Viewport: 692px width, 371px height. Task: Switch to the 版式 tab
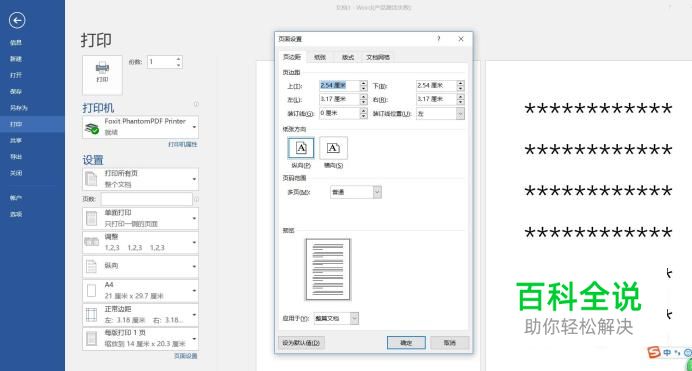click(348, 57)
